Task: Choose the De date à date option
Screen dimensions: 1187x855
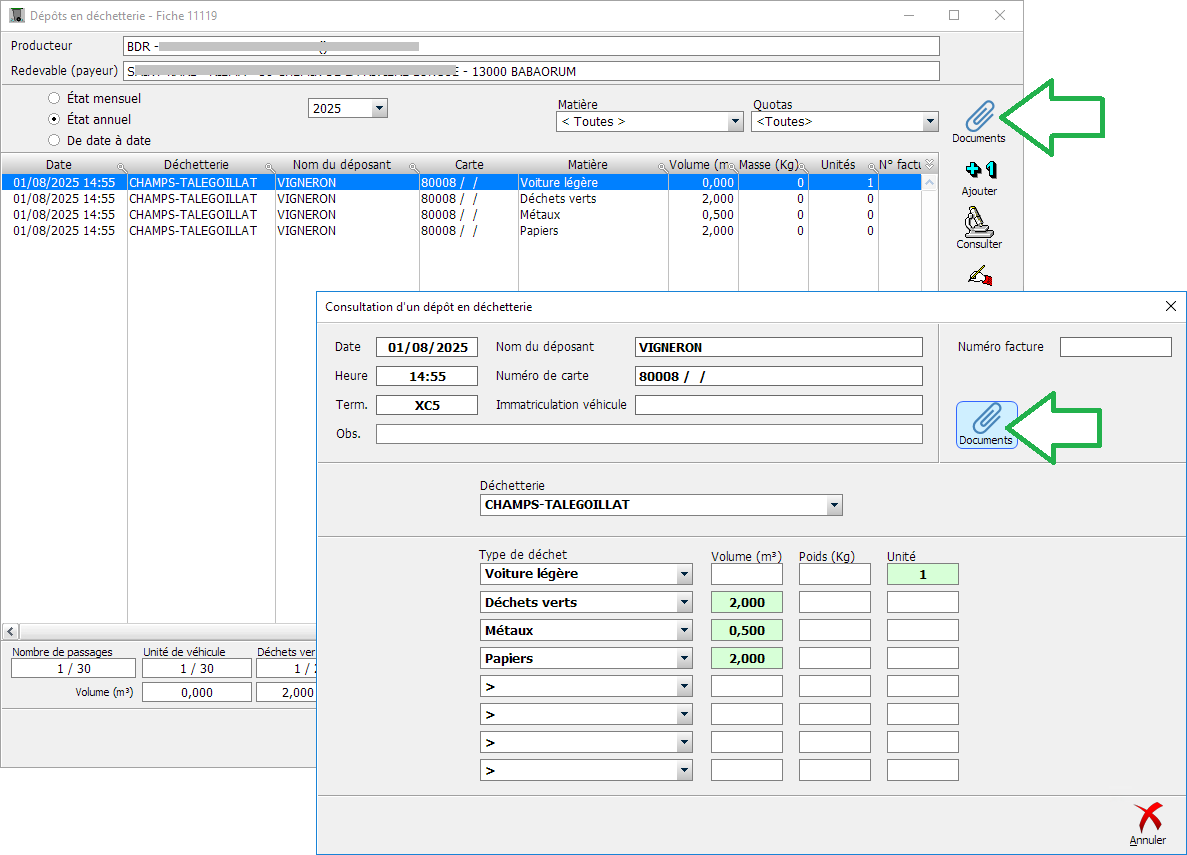Action: point(54,141)
